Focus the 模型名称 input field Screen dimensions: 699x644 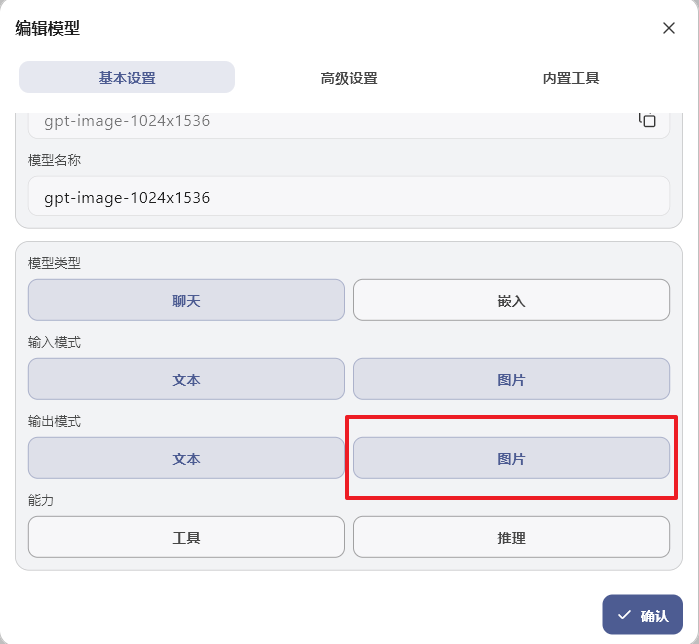click(349, 197)
